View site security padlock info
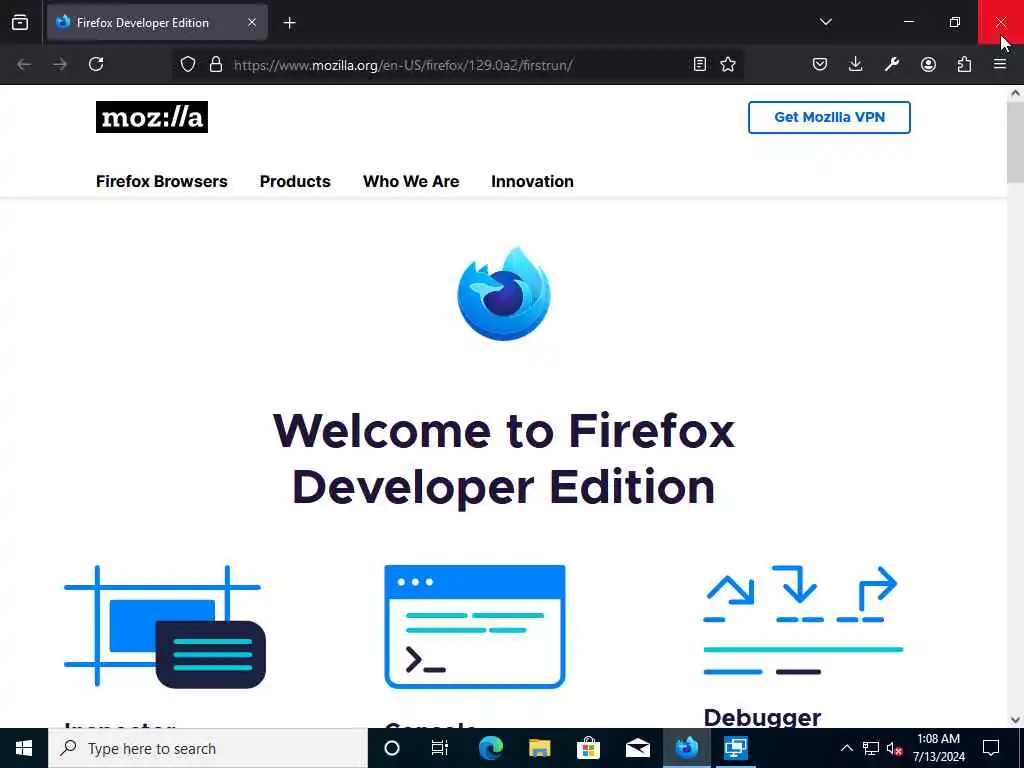This screenshot has width=1024, height=768. [x=216, y=64]
